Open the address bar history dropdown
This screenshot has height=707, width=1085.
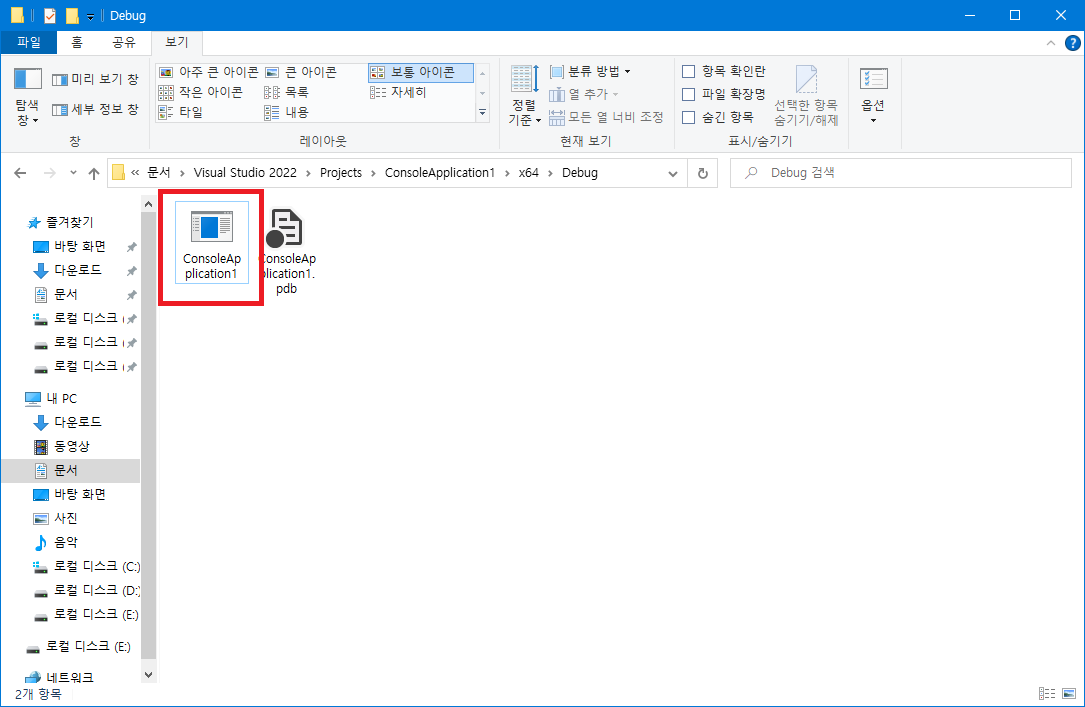[673, 173]
